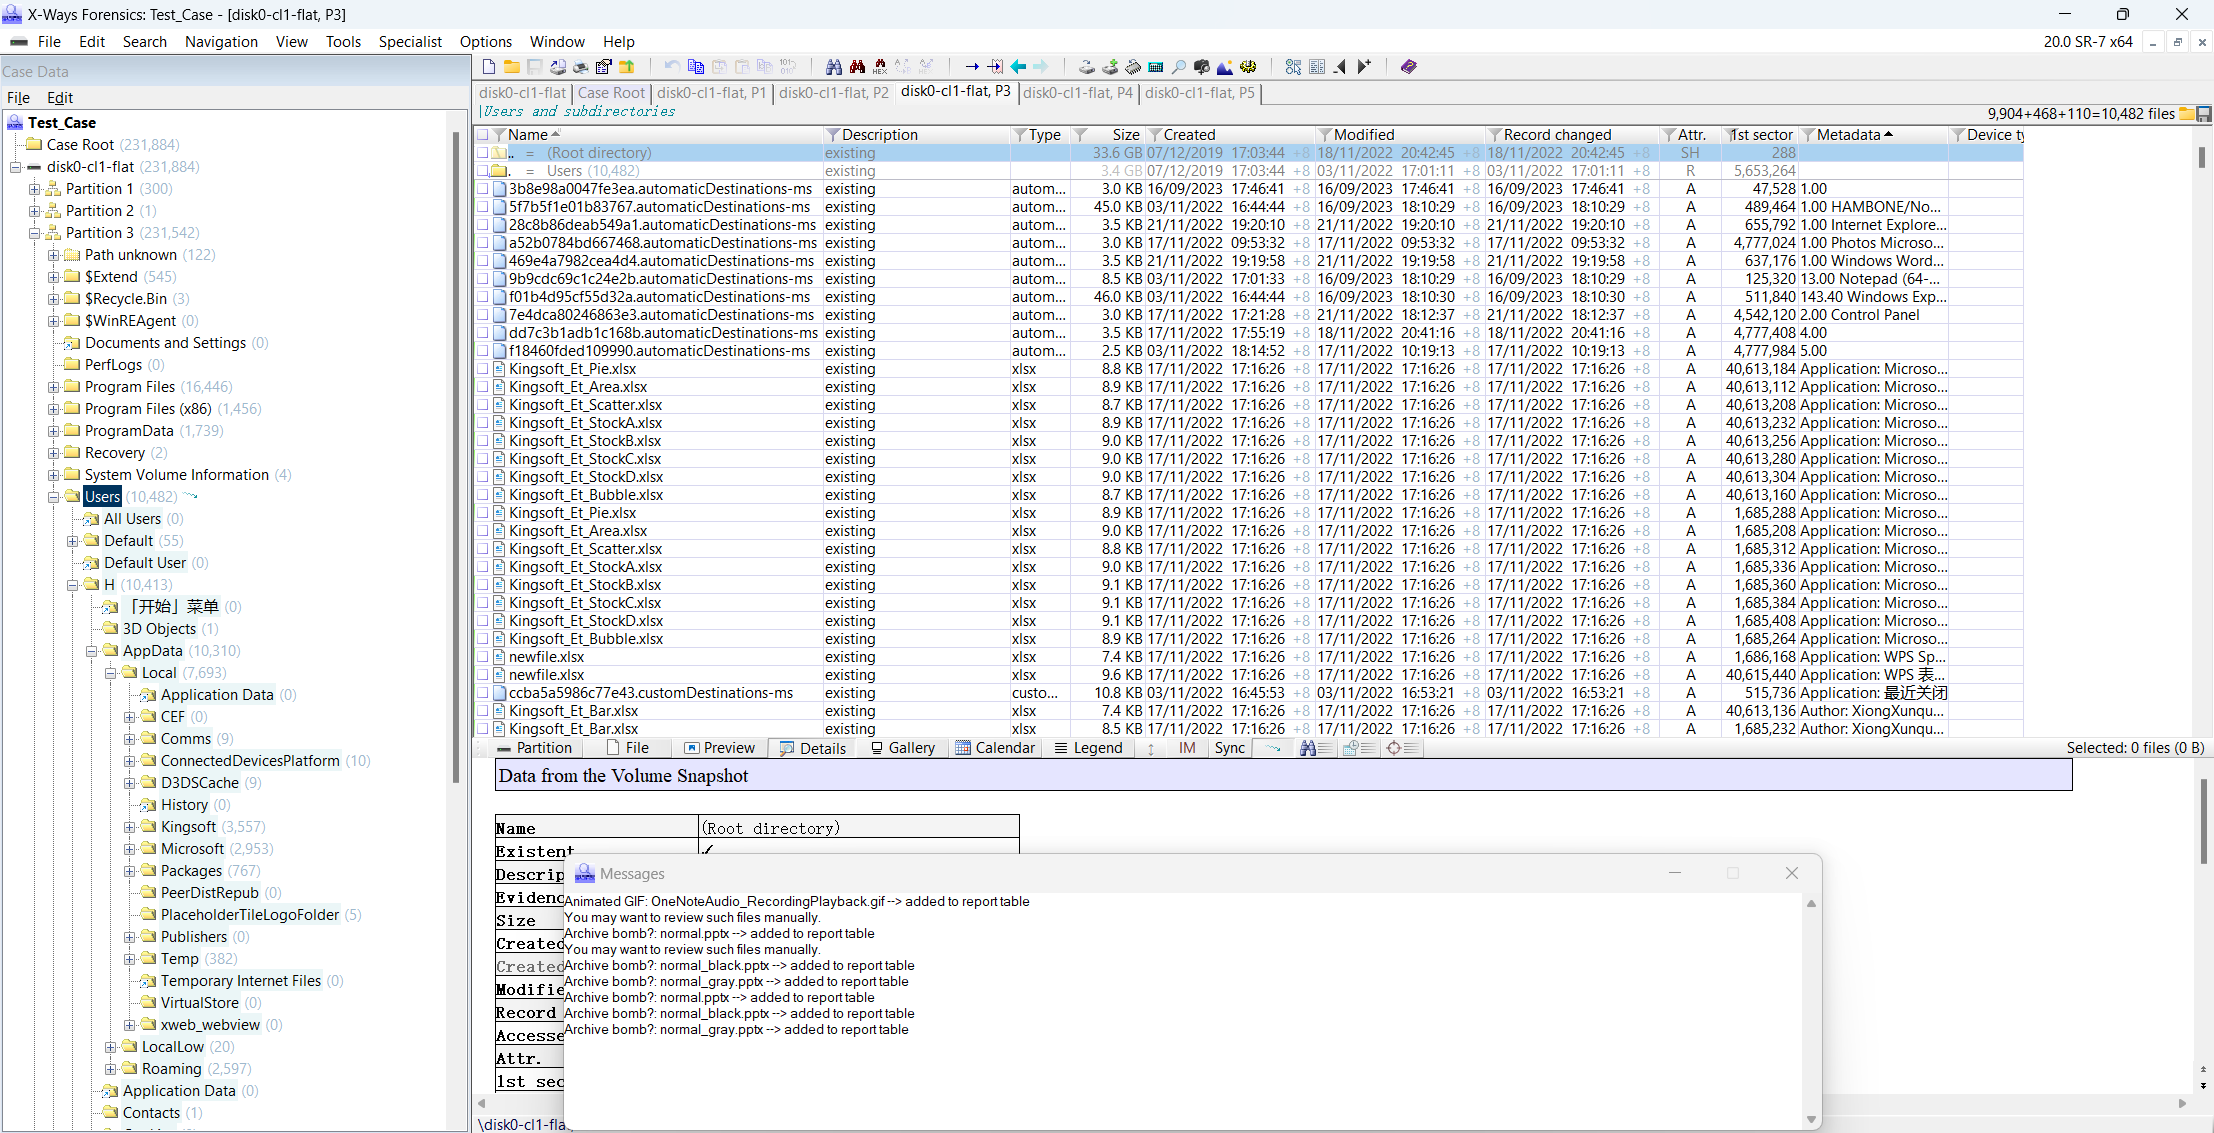Tick checkbox for dd7c3b1adb1c168b.automaticDestinations-ms
This screenshot has height=1133, width=2214.
click(483, 333)
